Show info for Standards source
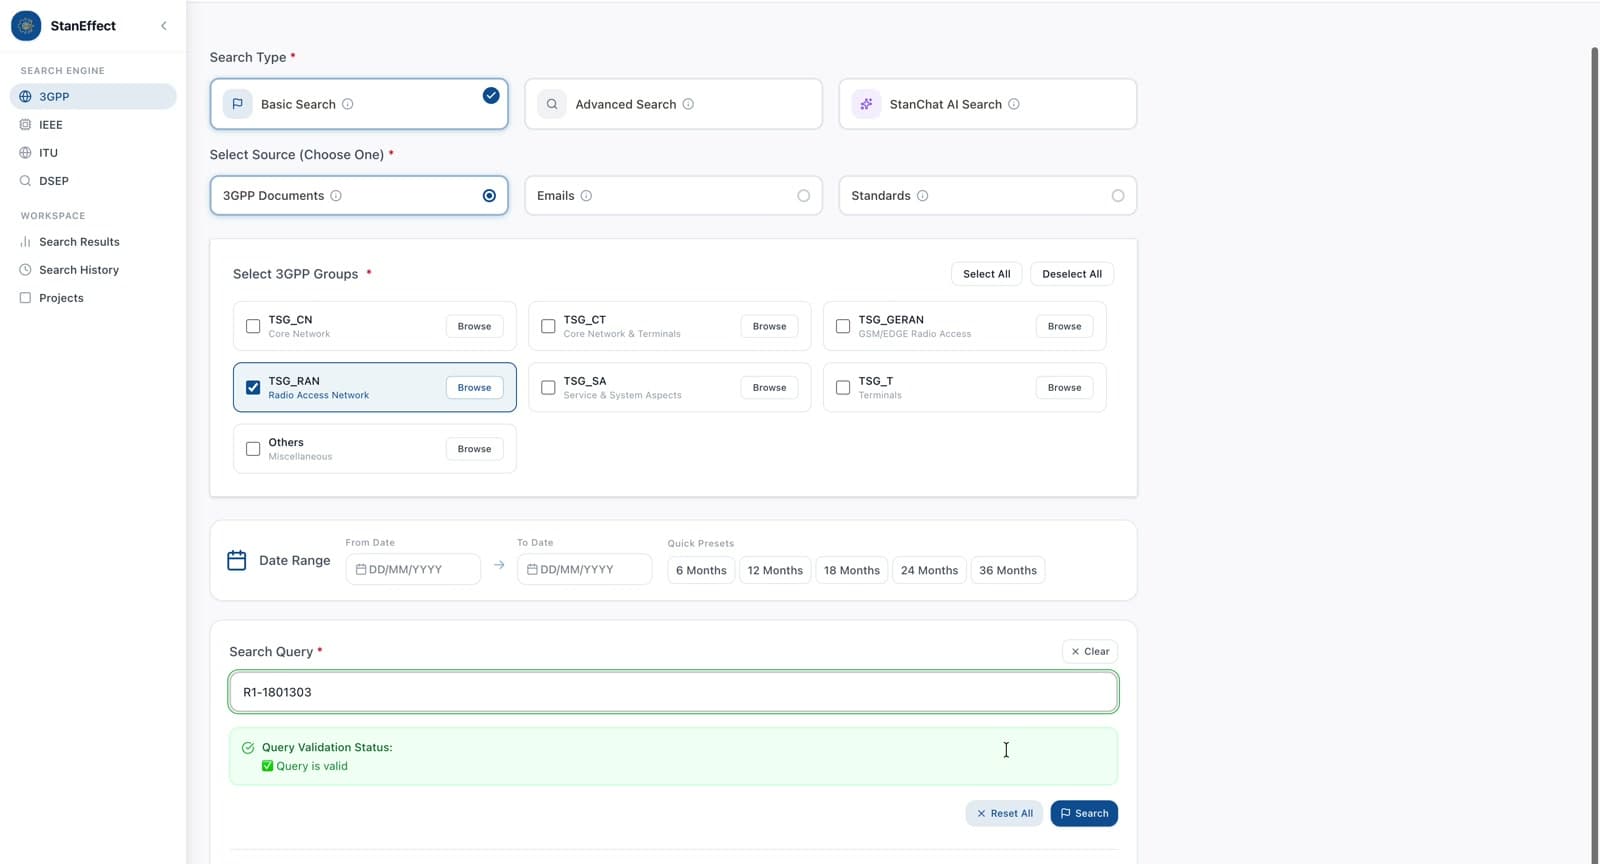Image resolution: width=1600 pixels, height=864 pixels. point(922,196)
